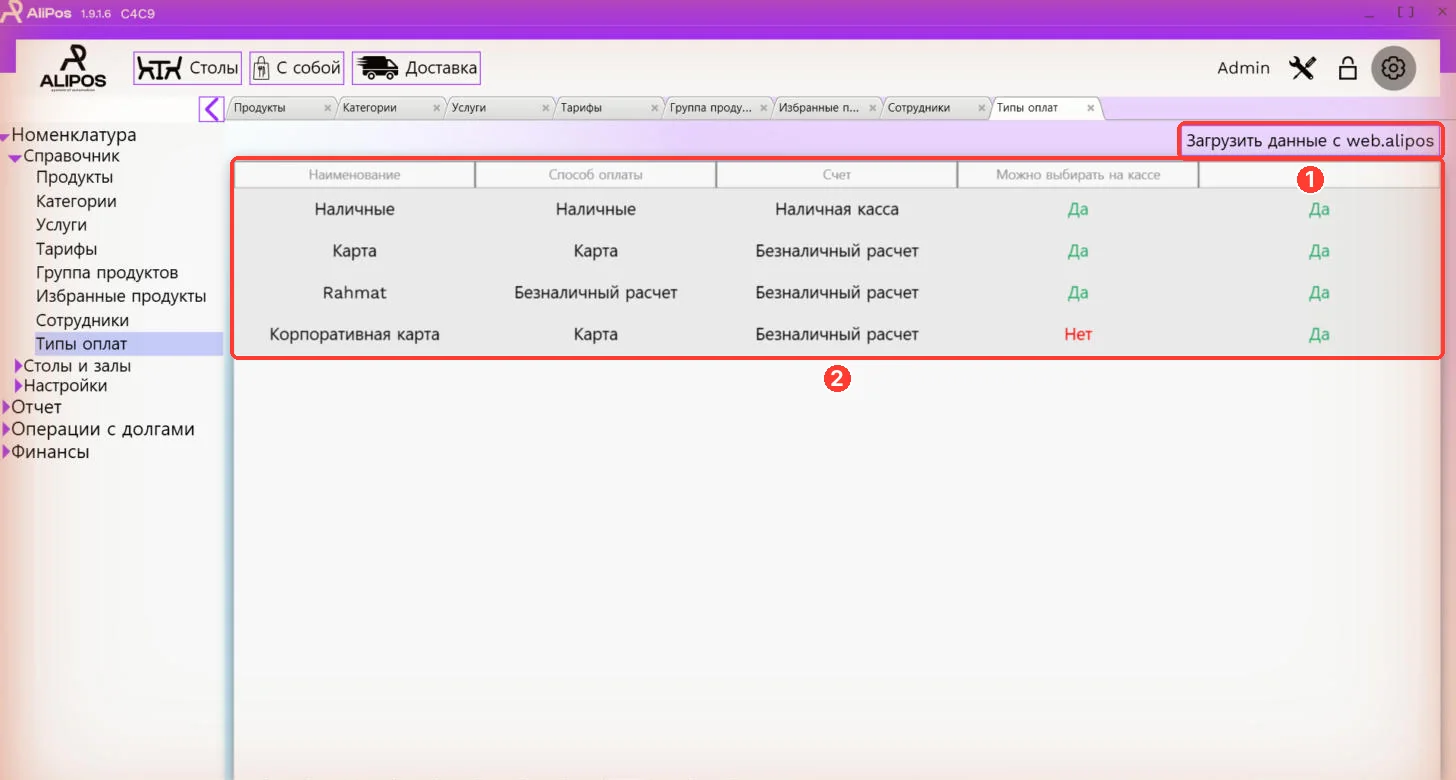Image resolution: width=1456 pixels, height=780 pixels.
Task: Click the takeaway bag icon
Action: pos(261,68)
